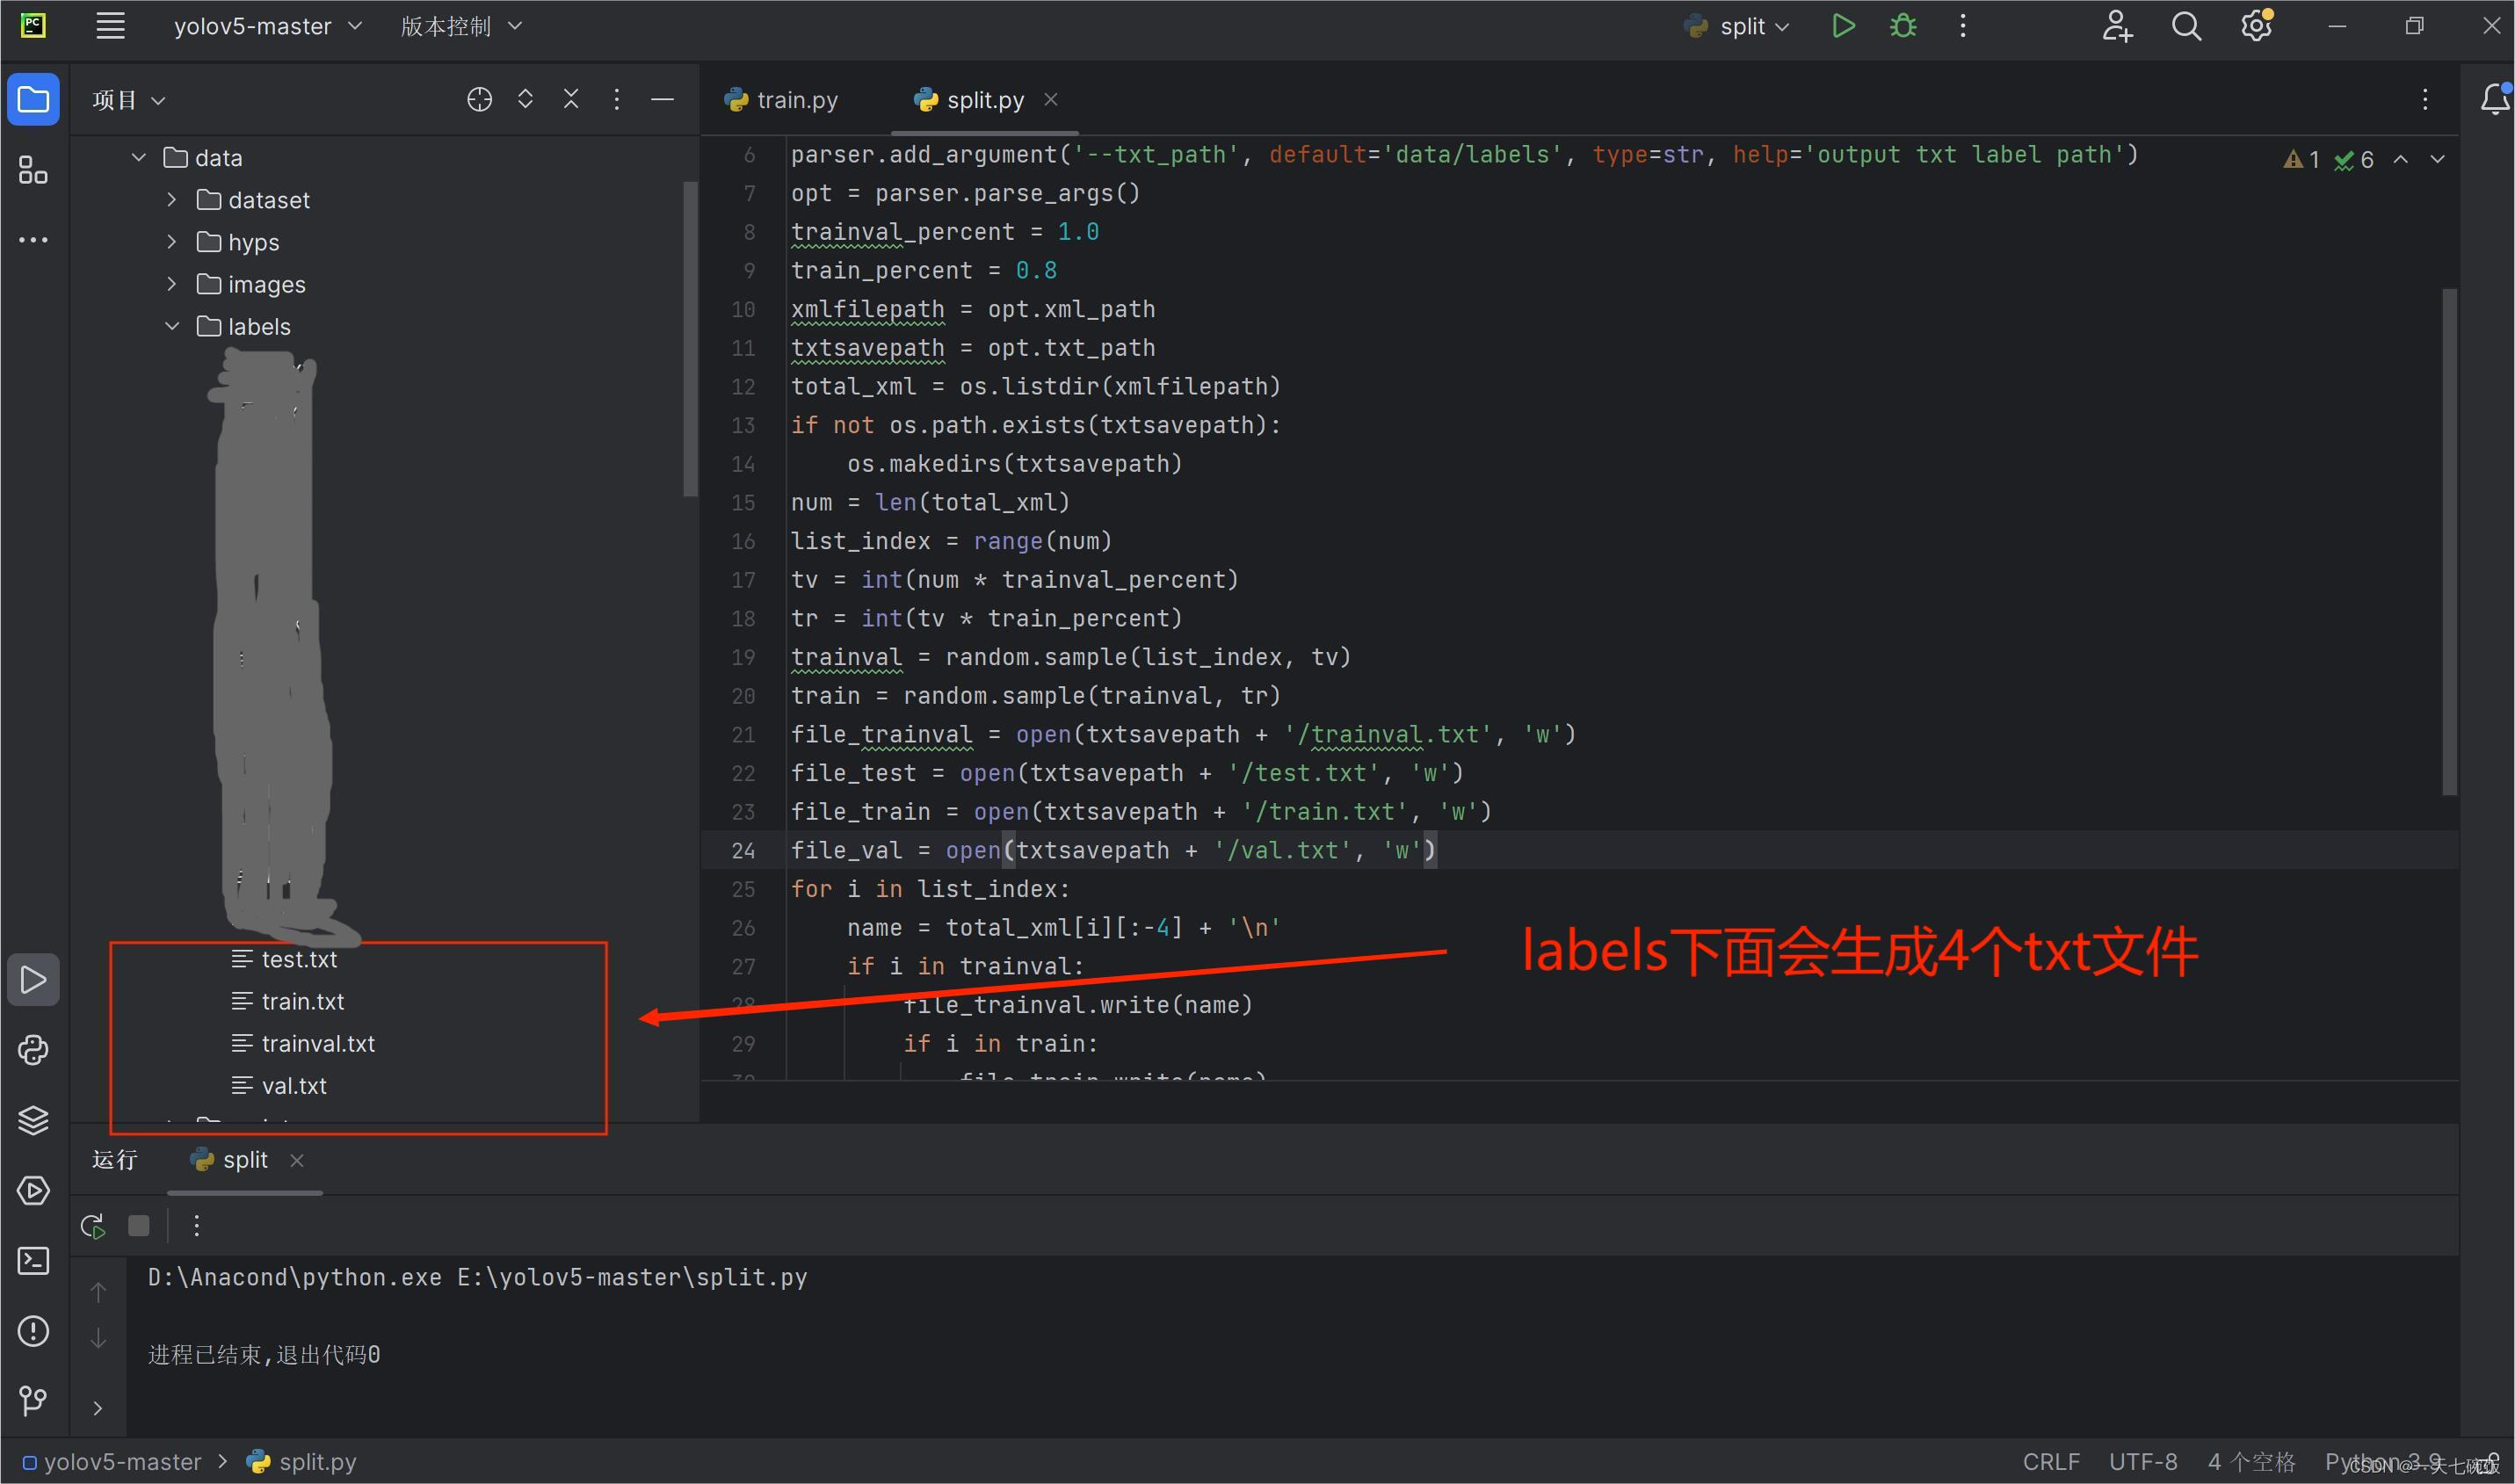Image resolution: width=2515 pixels, height=1484 pixels.
Task: Open the yolov5-master project dropdown
Action: pos(266,26)
